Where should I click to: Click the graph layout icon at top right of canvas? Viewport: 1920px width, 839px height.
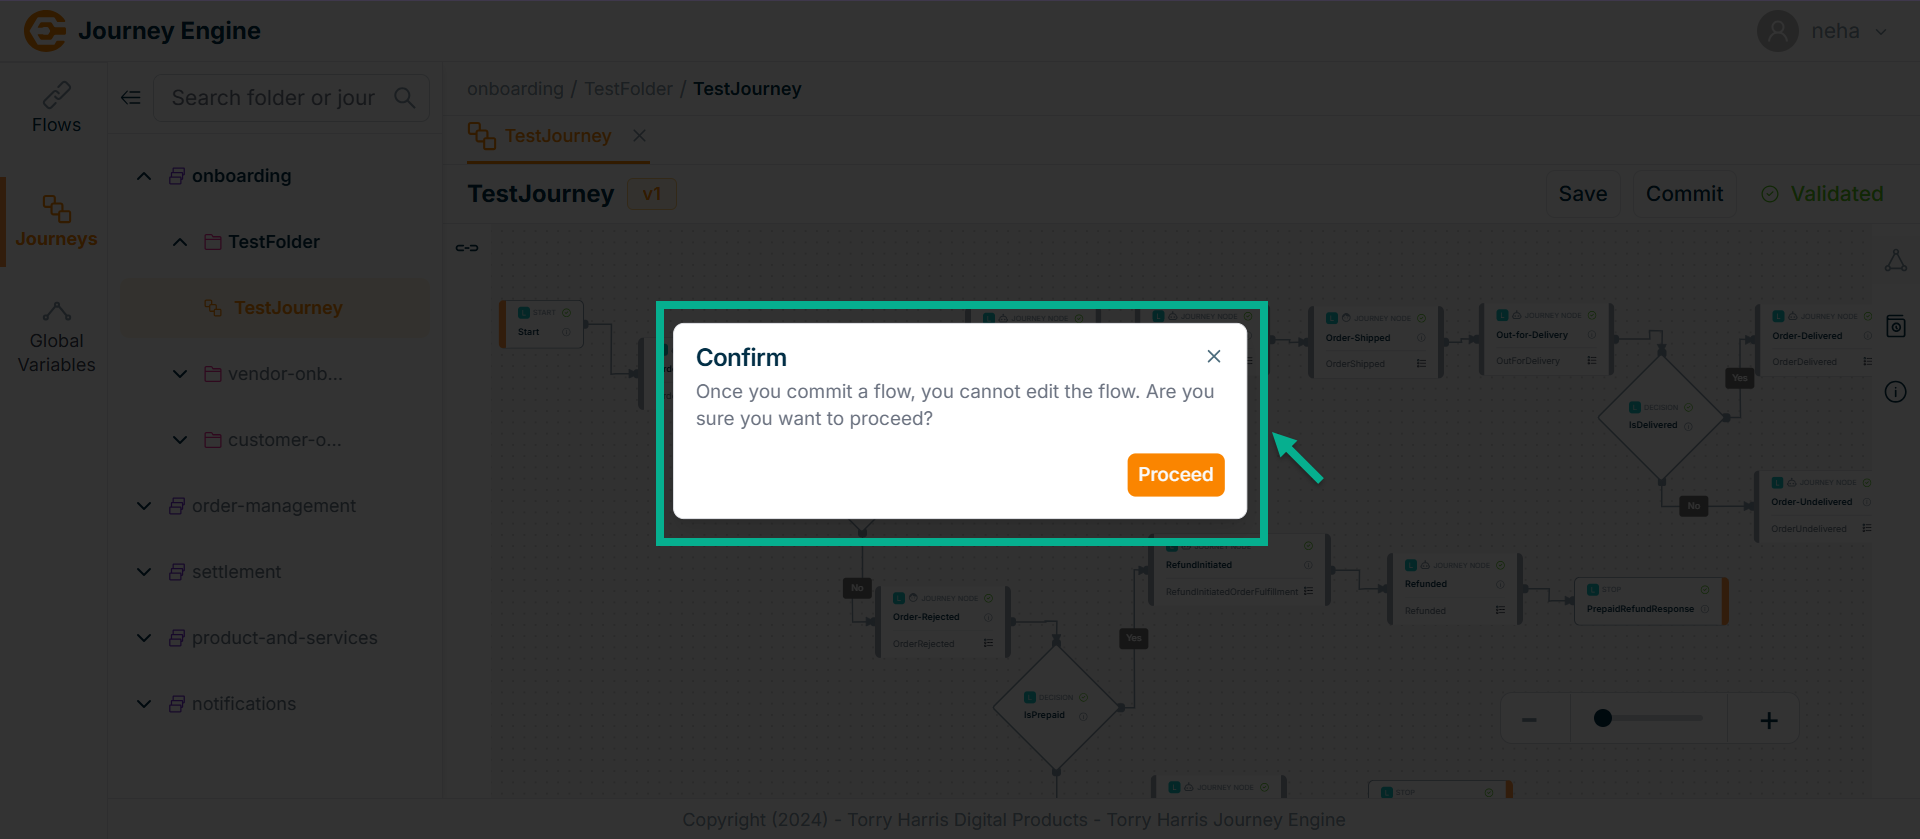pyautogui.click(x=1895, y=261)
